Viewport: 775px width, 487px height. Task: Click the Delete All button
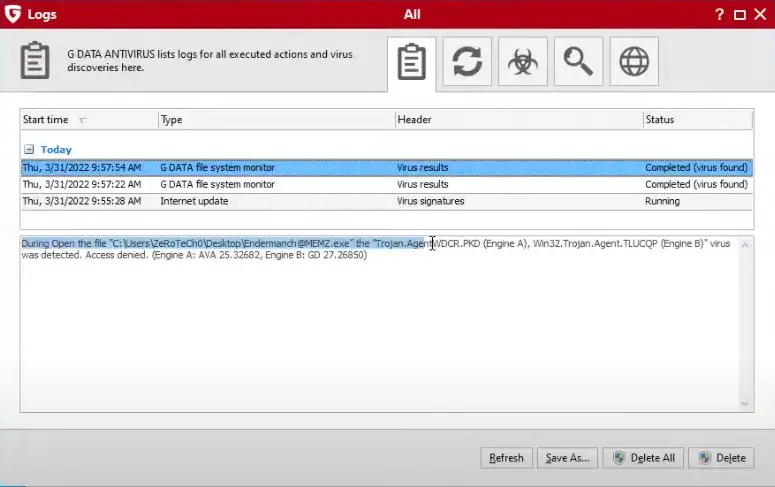click(644, 458)
